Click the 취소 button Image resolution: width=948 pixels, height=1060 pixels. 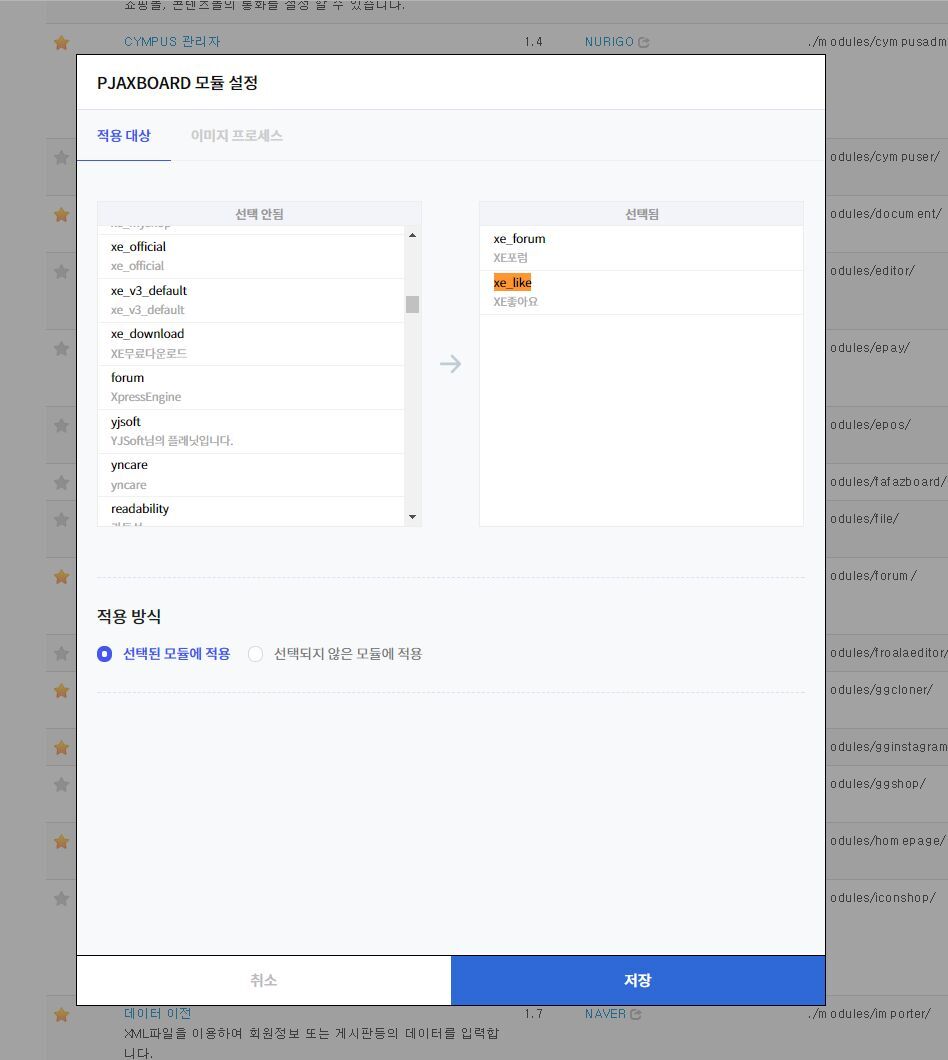[264, 980]
